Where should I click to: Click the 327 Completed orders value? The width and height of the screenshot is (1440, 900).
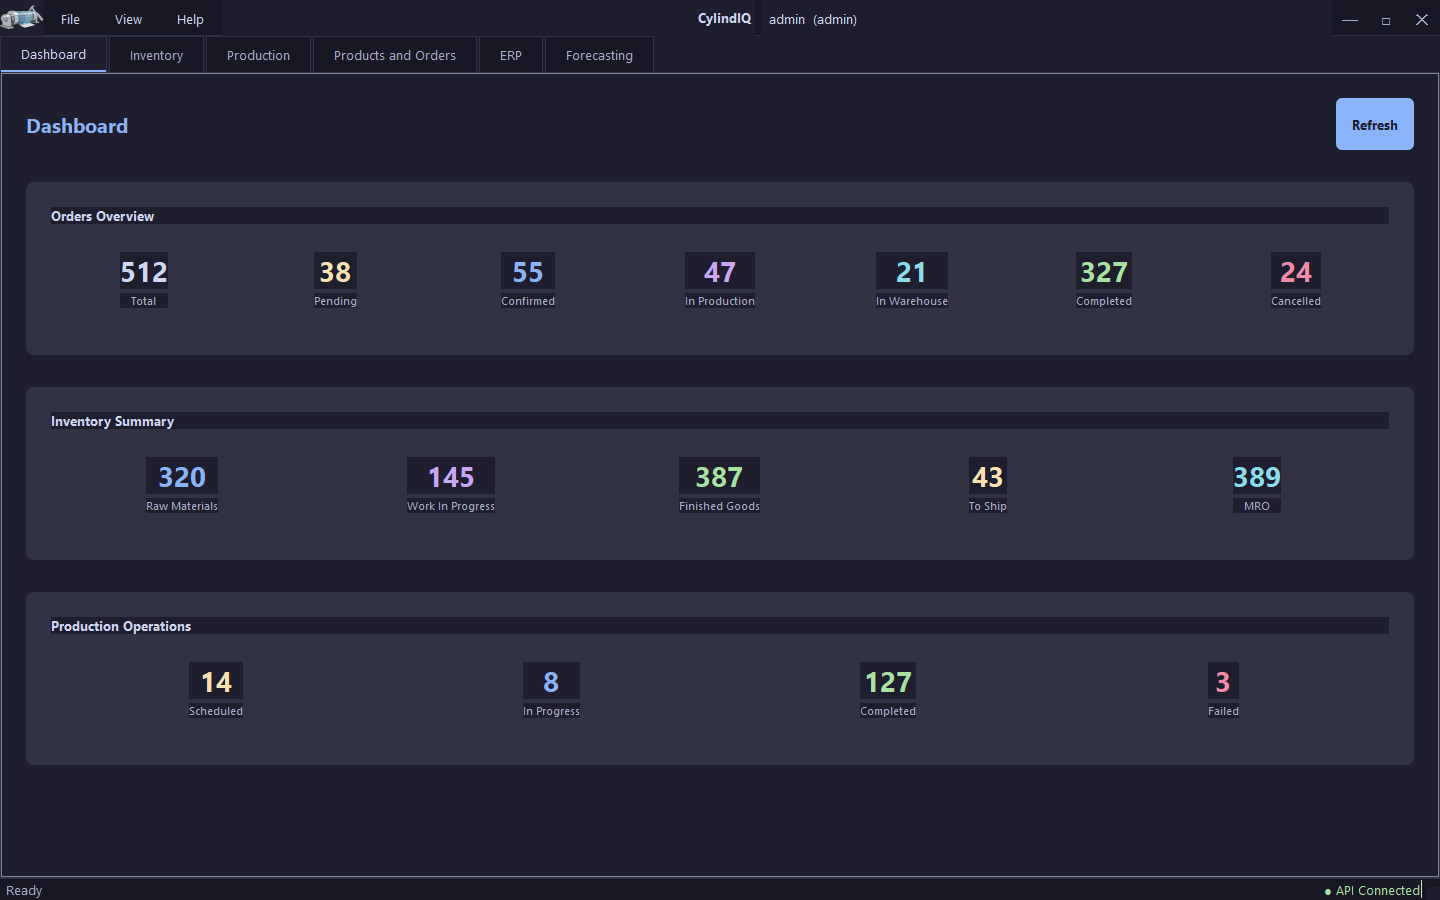[1104, 272]
